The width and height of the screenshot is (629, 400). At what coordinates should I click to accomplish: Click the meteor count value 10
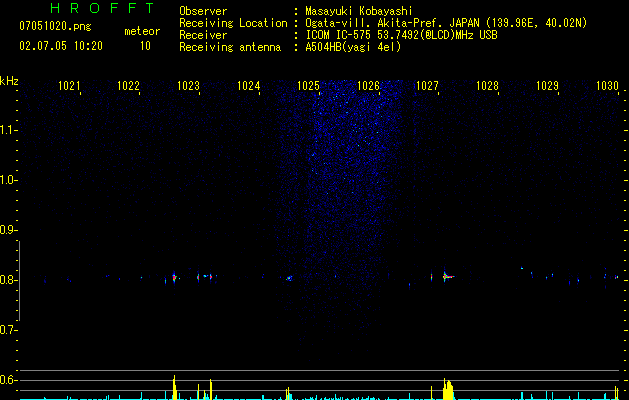(x=145, y=46)
